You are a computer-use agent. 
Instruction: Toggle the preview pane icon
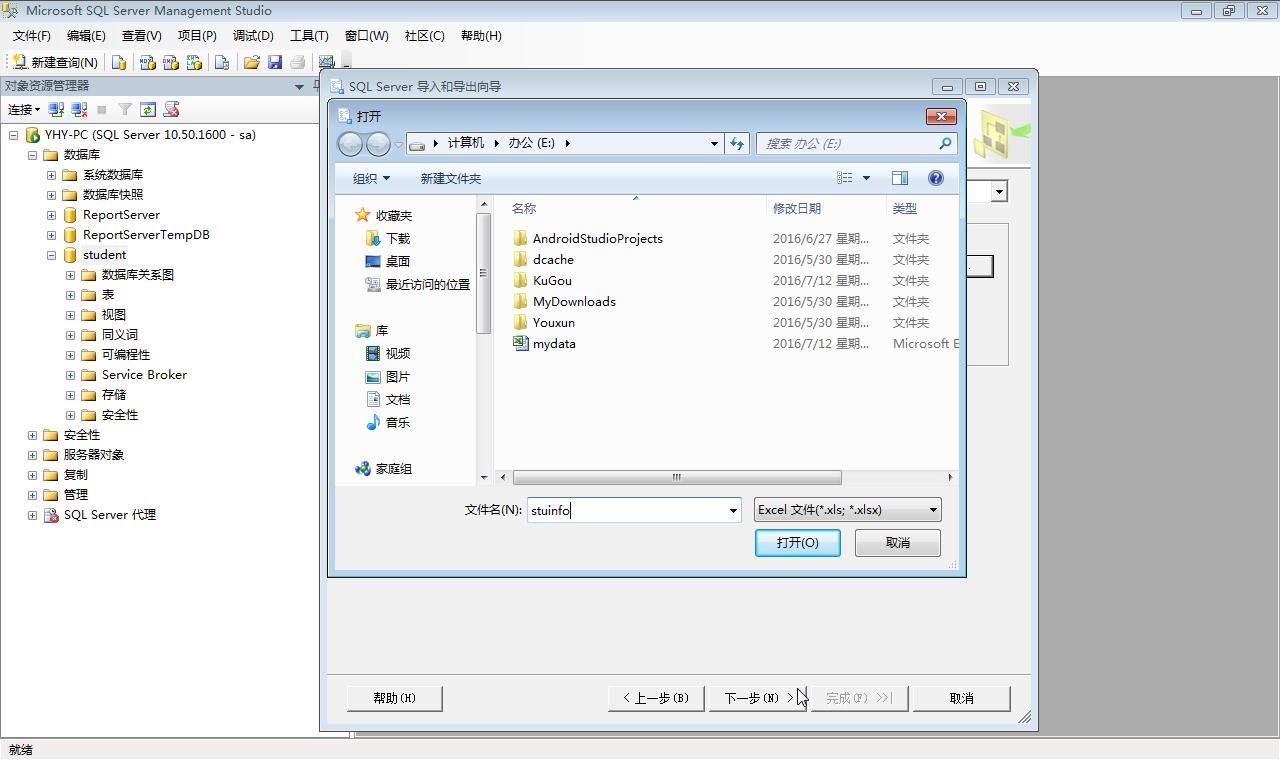[x=900, y=178]
